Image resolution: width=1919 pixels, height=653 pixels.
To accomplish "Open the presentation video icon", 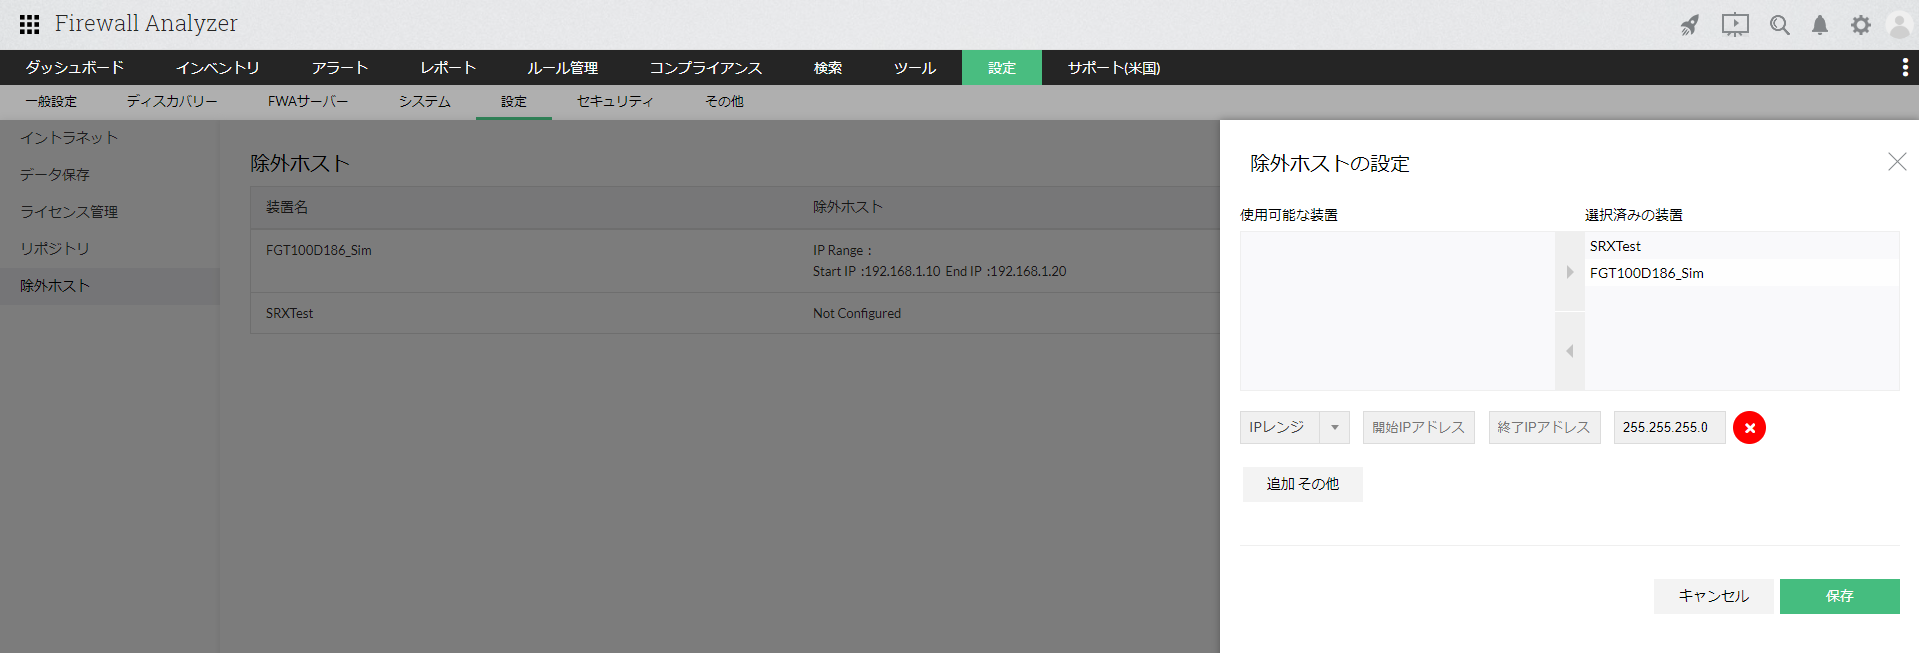I will click(x=1735, y=25).
